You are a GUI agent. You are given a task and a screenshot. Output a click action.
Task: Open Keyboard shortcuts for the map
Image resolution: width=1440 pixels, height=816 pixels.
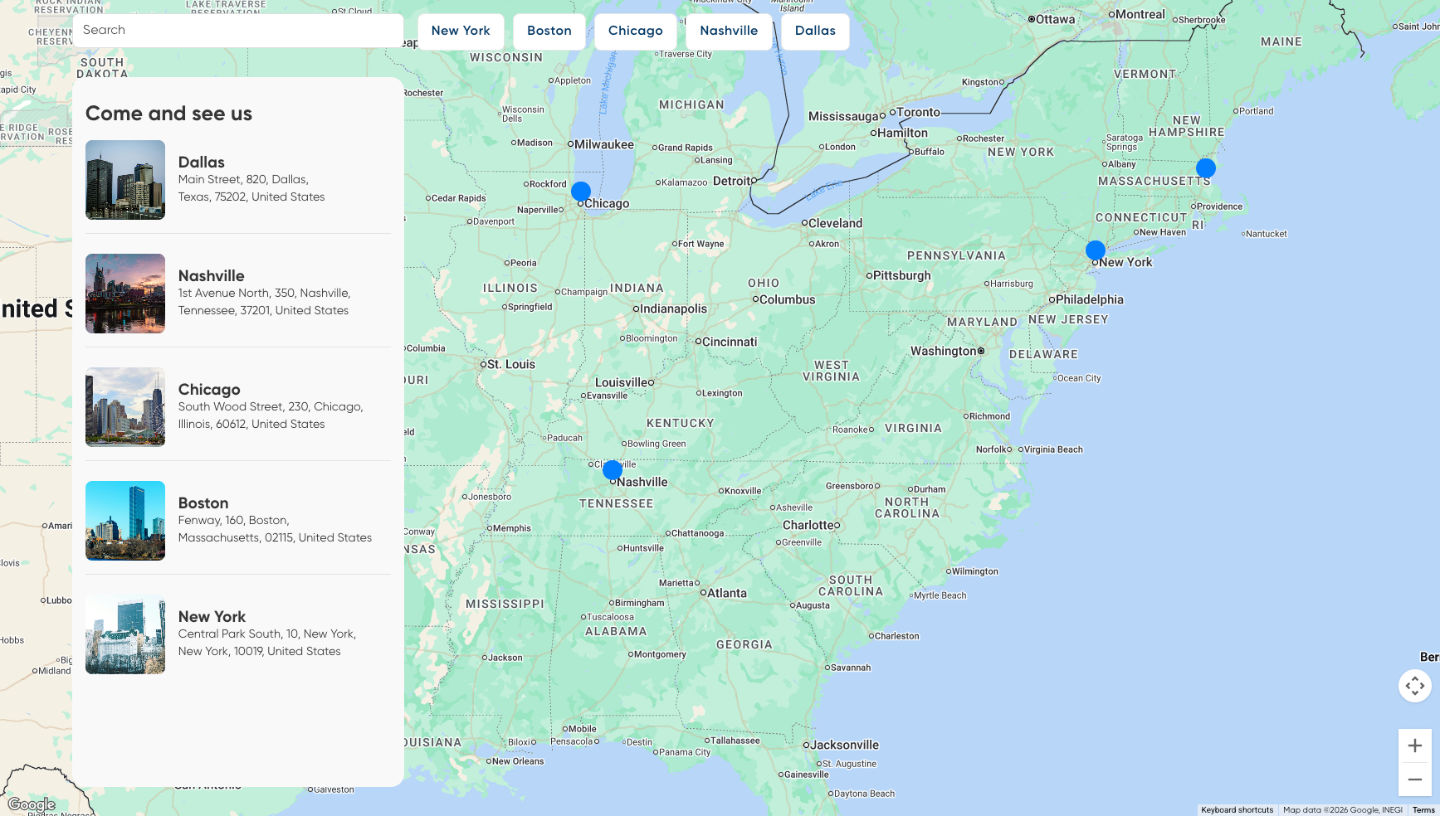pos(1237,810)
